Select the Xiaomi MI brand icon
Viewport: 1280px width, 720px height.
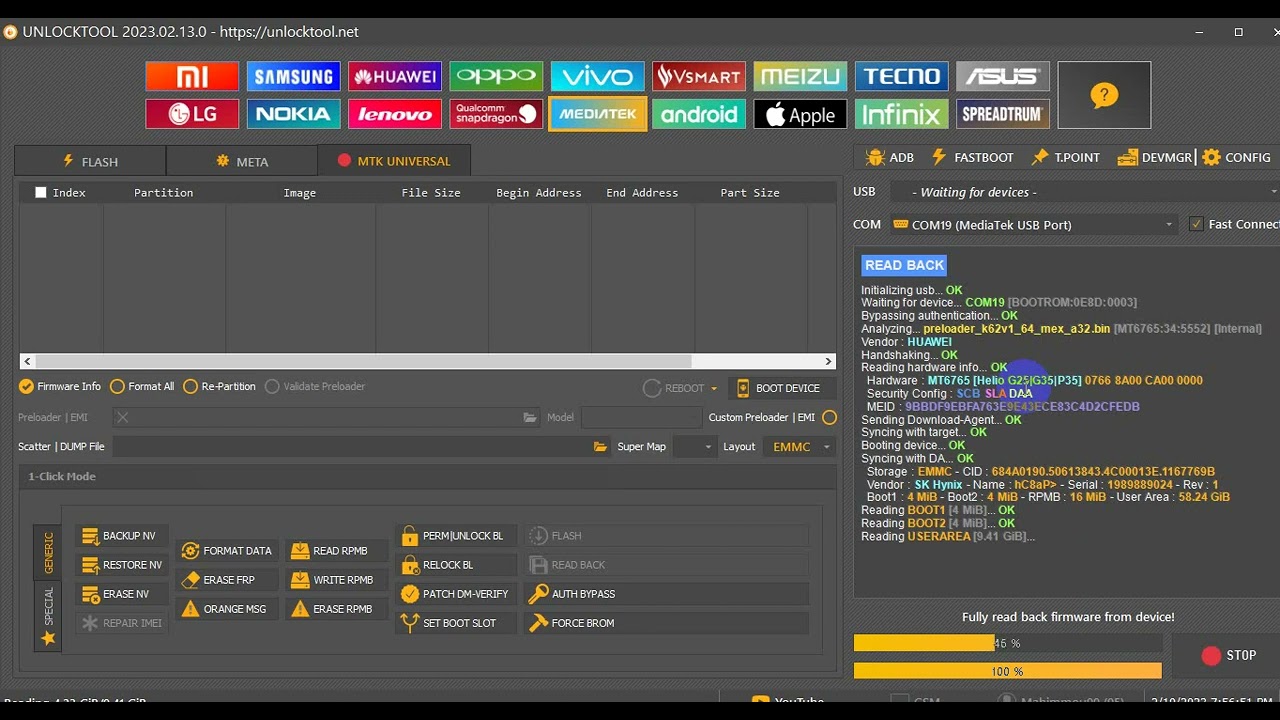click(x=192, y=76)
